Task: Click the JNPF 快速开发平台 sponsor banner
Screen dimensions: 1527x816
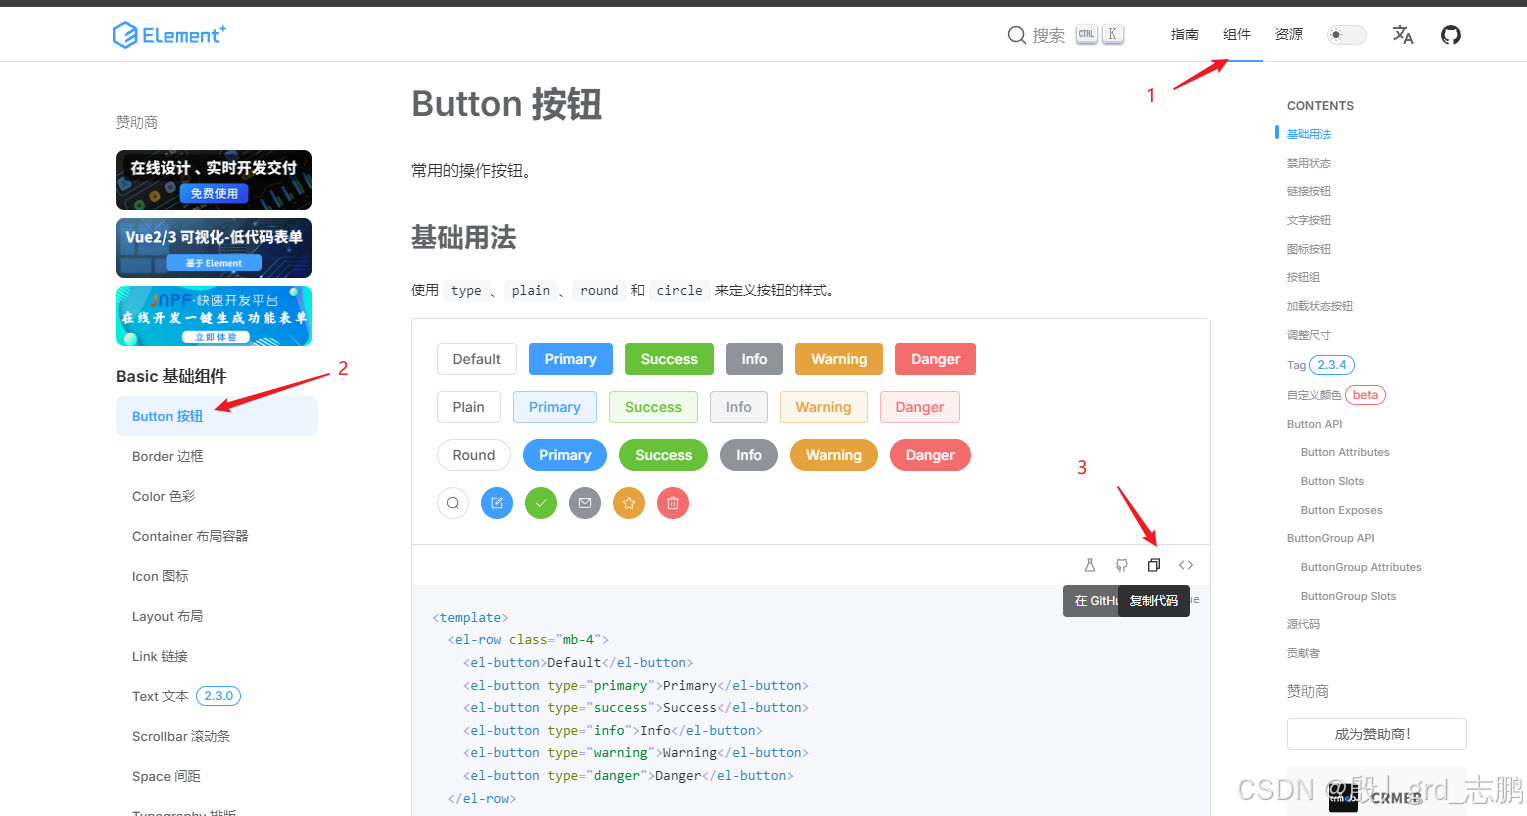Action: click(214, 316)
